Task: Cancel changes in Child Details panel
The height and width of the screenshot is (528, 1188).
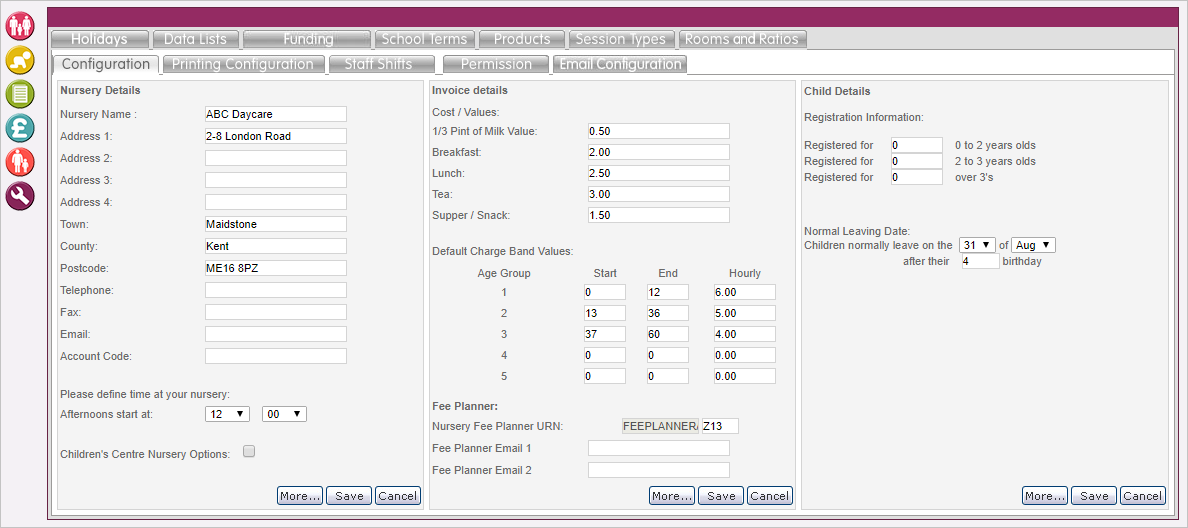Action: tap(1143, 496)
